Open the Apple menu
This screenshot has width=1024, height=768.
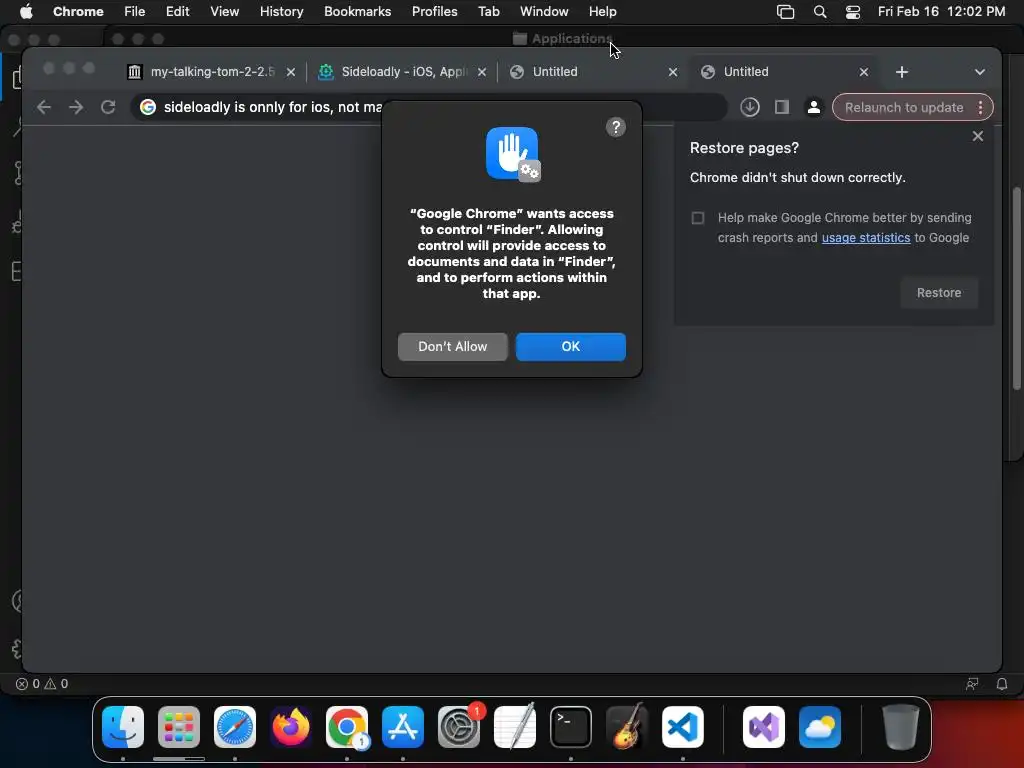tap(25, 11)
